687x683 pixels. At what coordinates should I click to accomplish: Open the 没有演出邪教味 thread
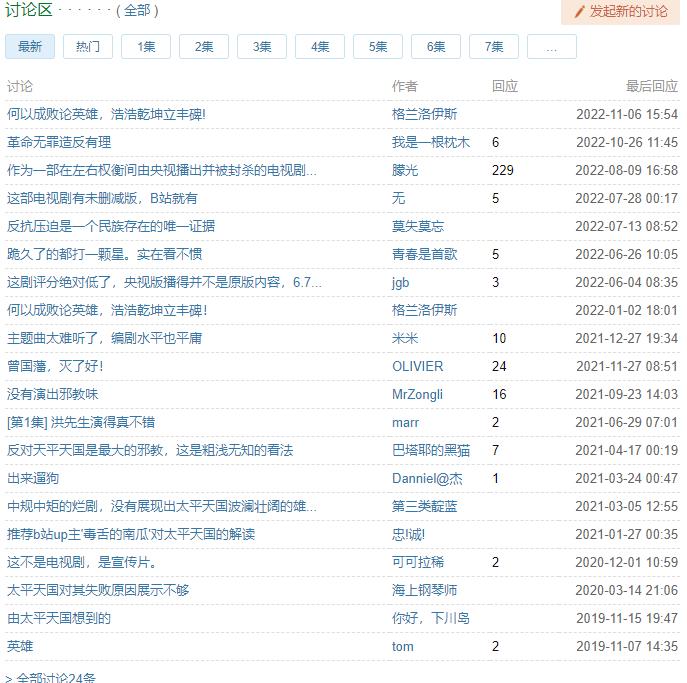click(x=53, y=395)
